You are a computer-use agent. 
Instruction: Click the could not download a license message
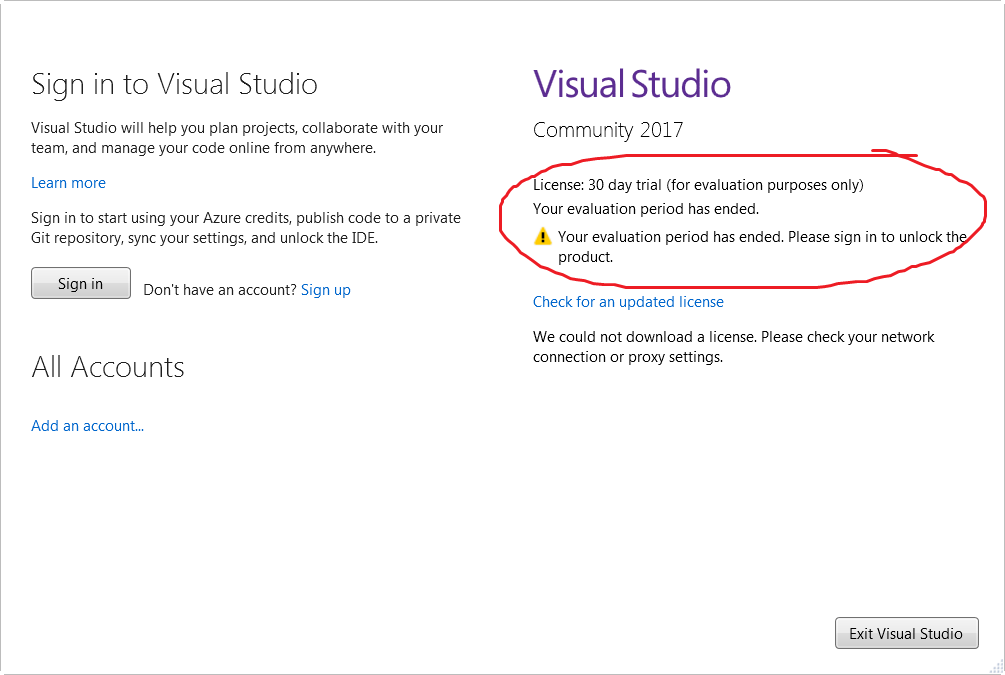(733, 347)
